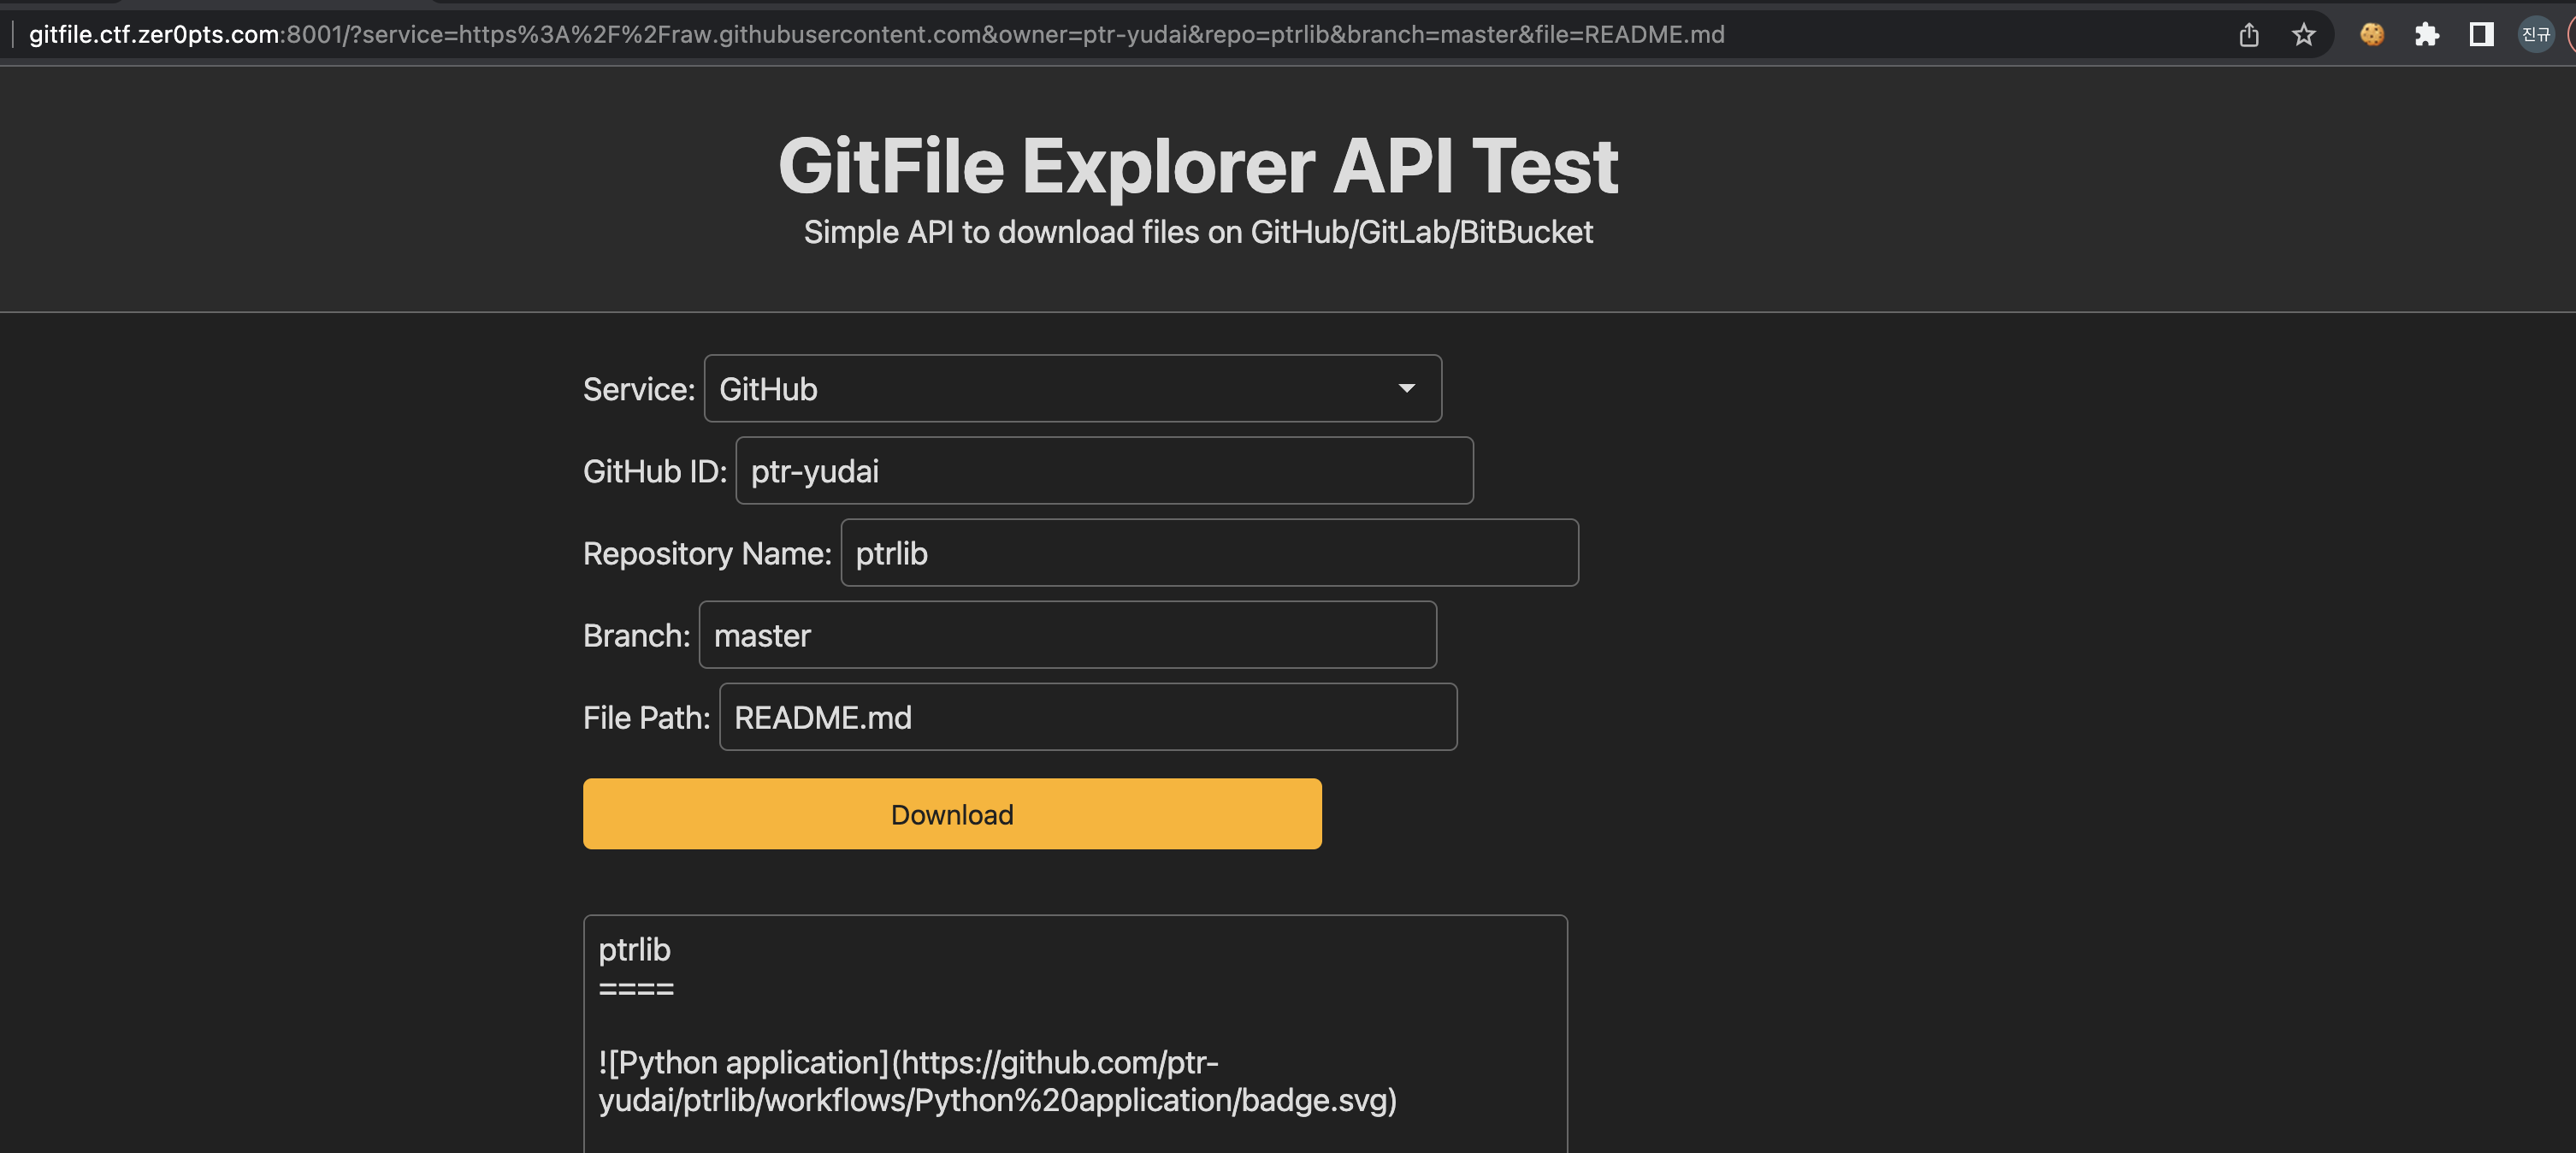Open the extensions puzzle icon
Image resolution: width=2576 pixels, height=1153 pixels.
pos(2427,35)
